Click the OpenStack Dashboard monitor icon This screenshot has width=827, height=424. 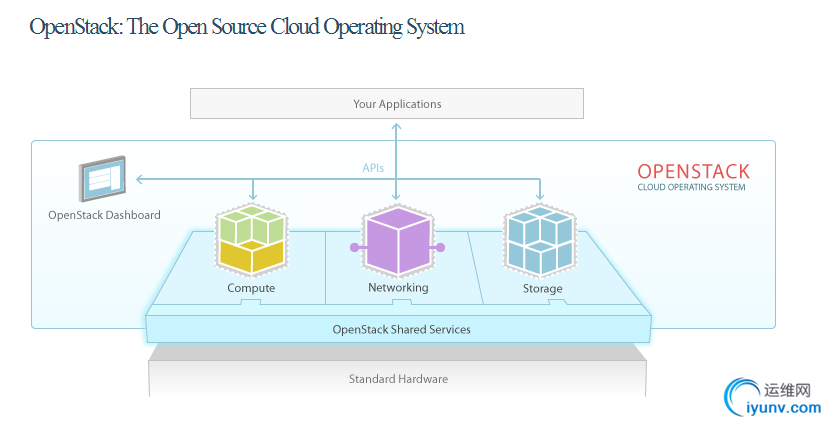[102, 179]
